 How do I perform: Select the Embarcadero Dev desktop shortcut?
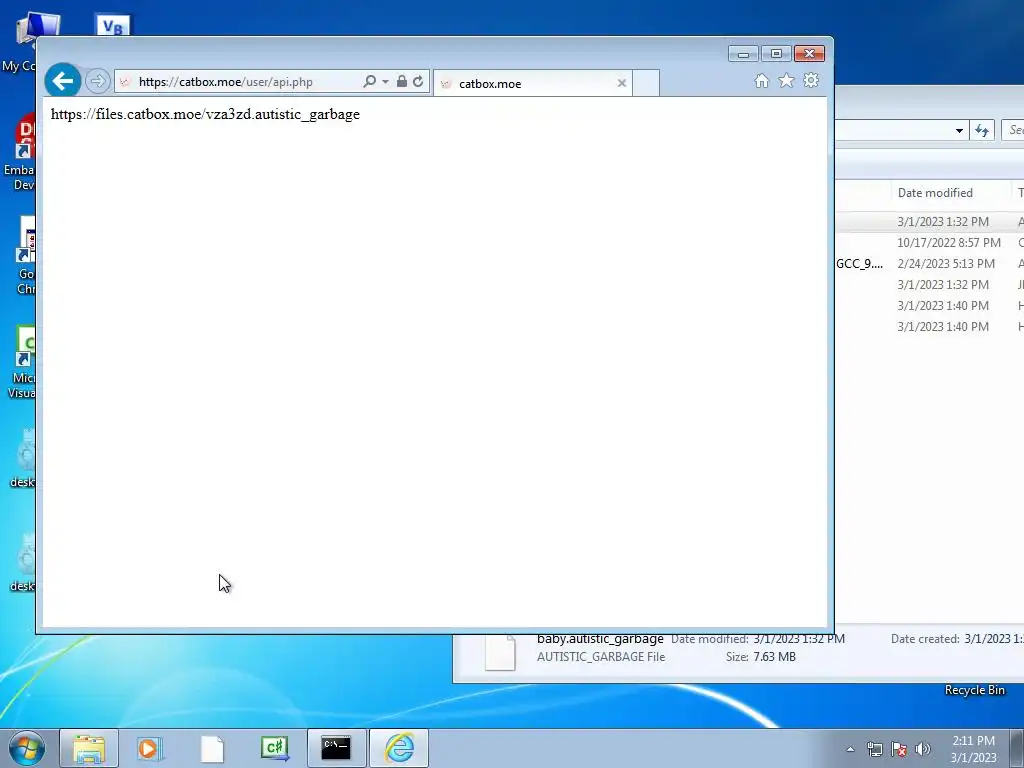click(20, 153)
